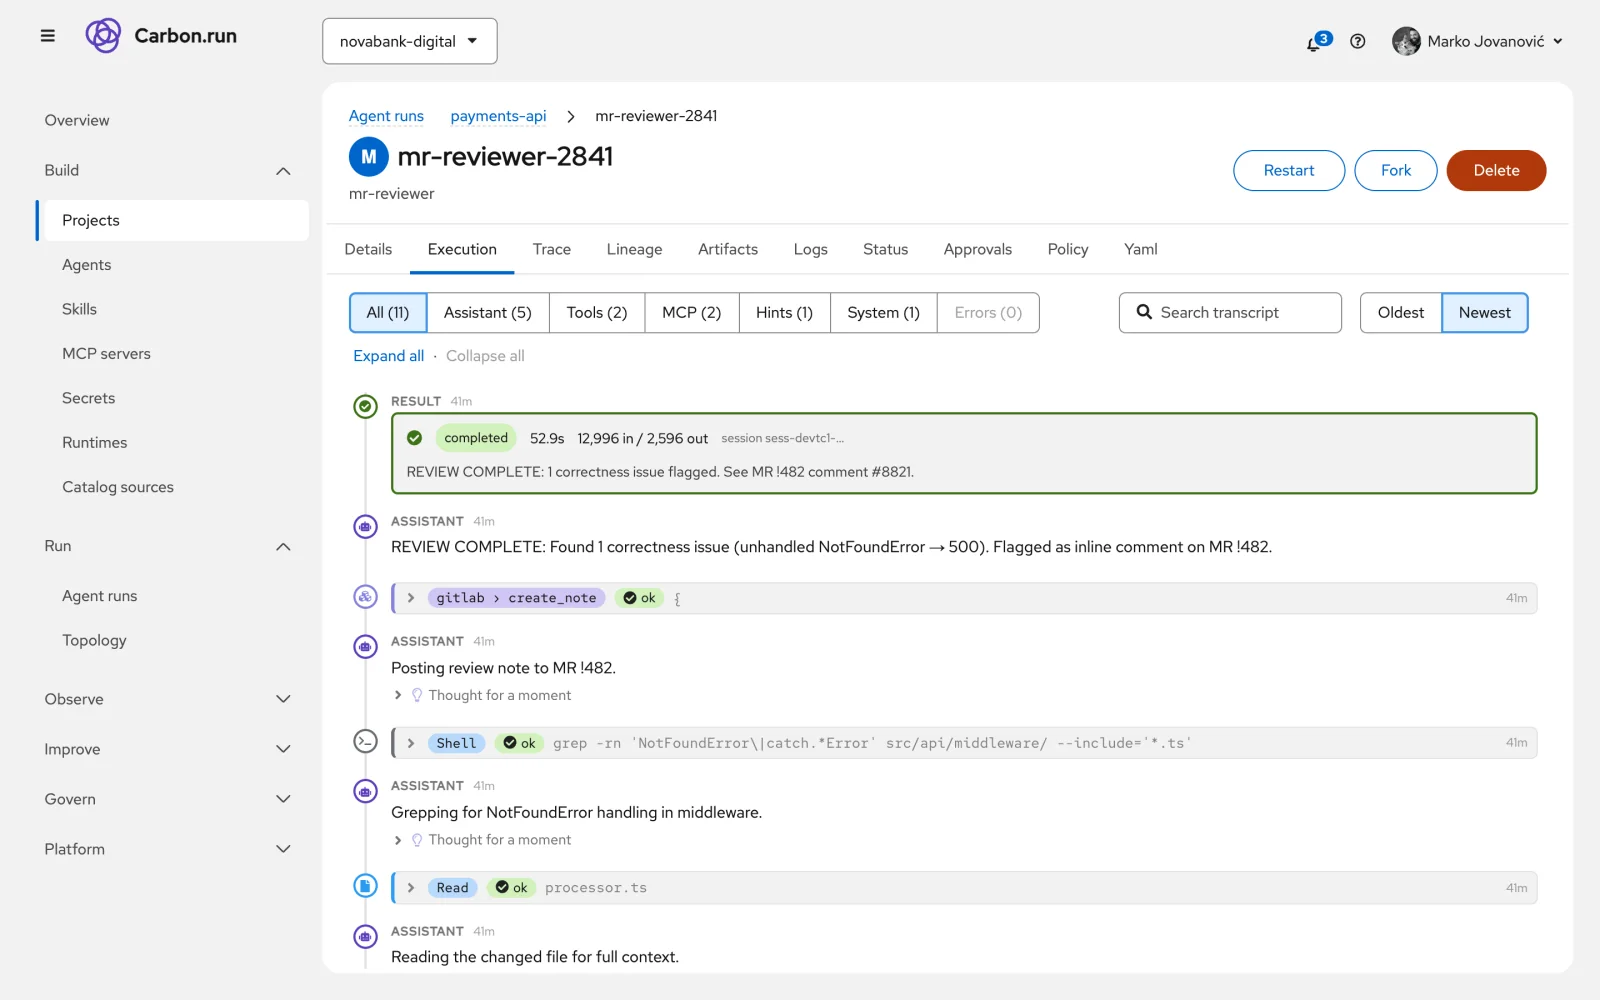
Task: Open the help question mark icon
Action: tap(1357, 41)
